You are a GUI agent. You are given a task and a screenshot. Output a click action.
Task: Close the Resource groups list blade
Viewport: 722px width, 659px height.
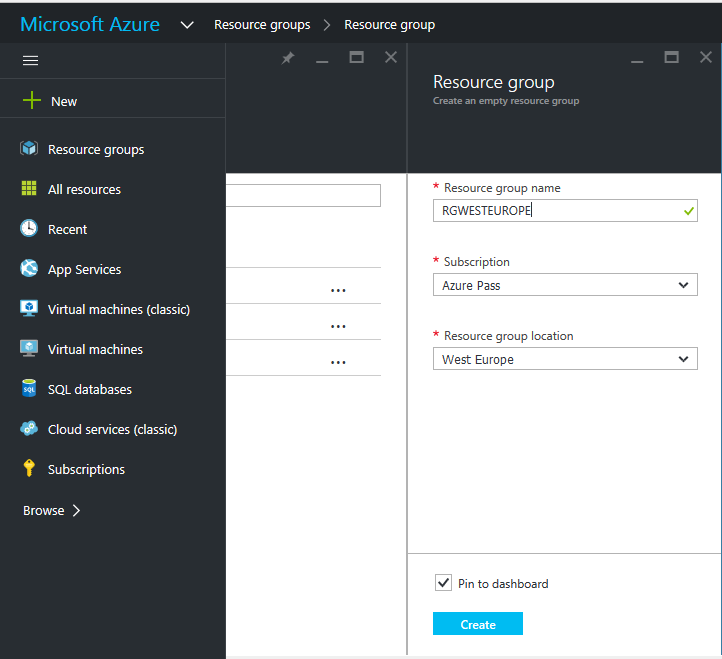click(x=391, y=57)
